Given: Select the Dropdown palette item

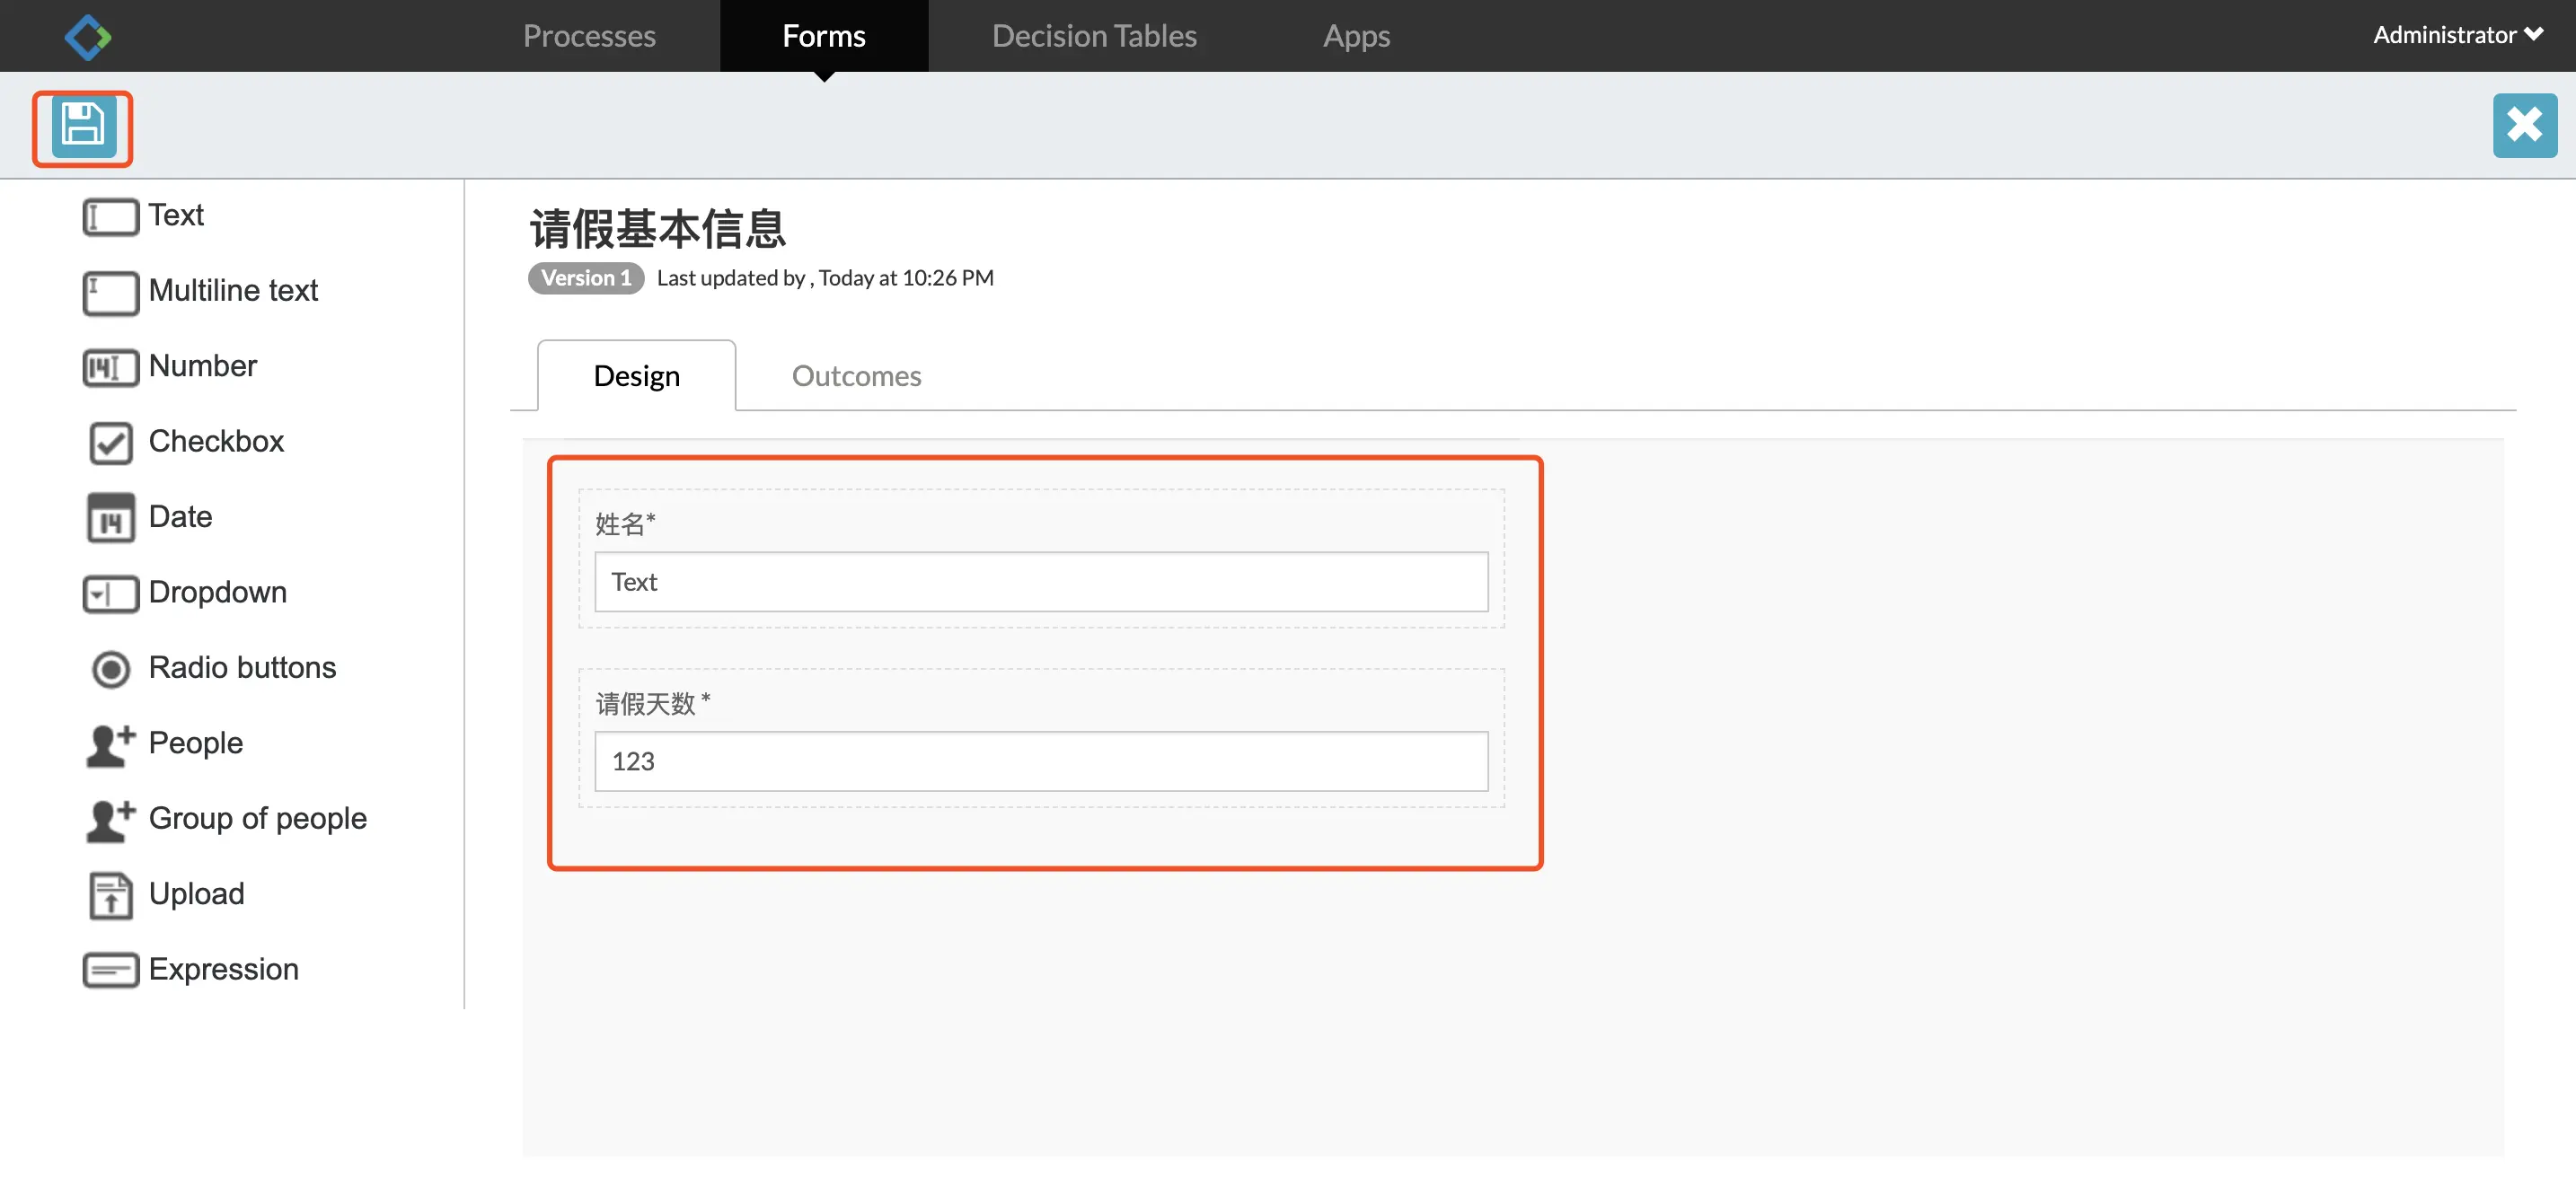Looking at the screenshot, I should pyautogui.click(x=110, y=593).
